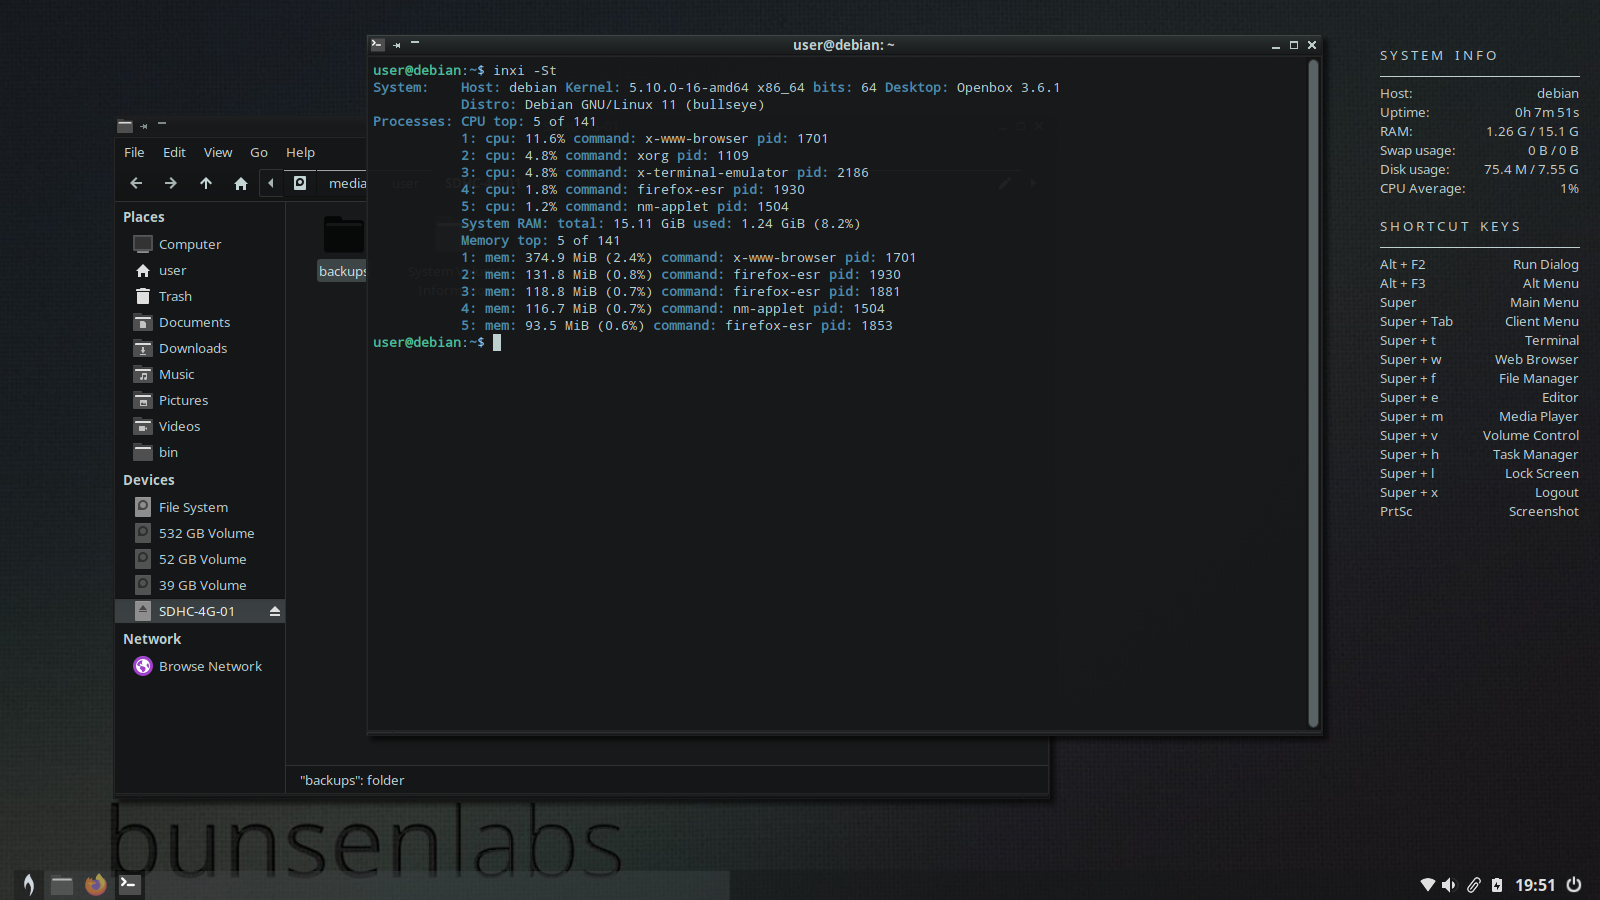The image size is (1600, 900).
Task: Open the file manager window menu icon
Action: coord(125,126)
